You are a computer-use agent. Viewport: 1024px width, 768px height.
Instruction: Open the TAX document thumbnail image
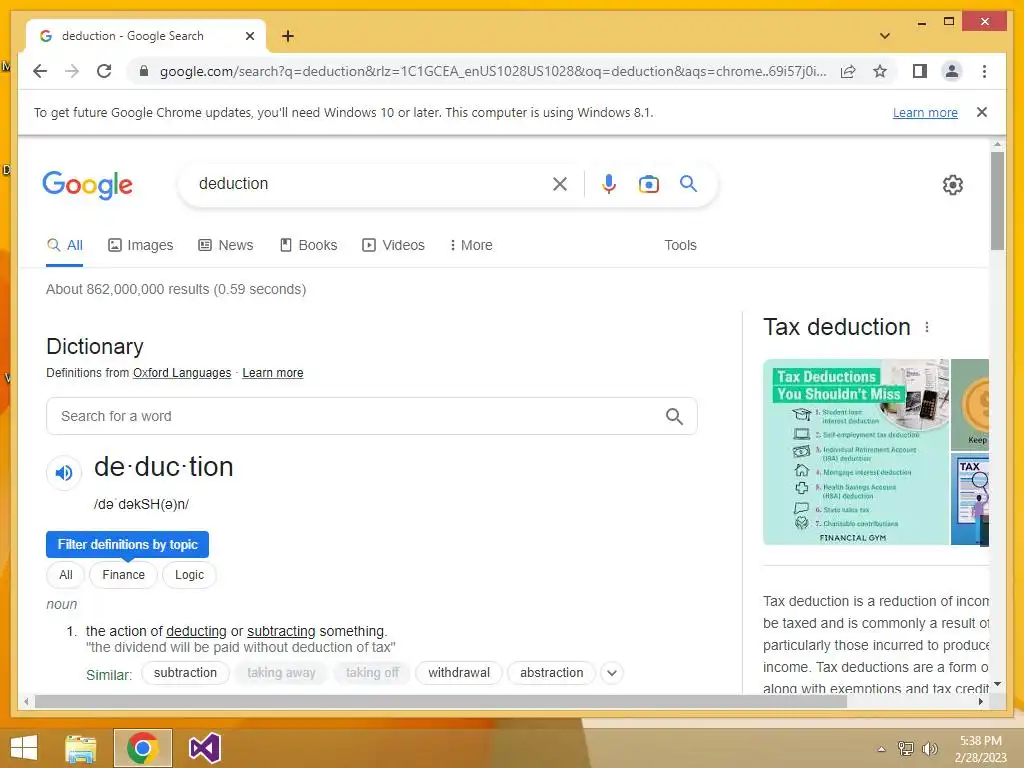coord(970,500)
